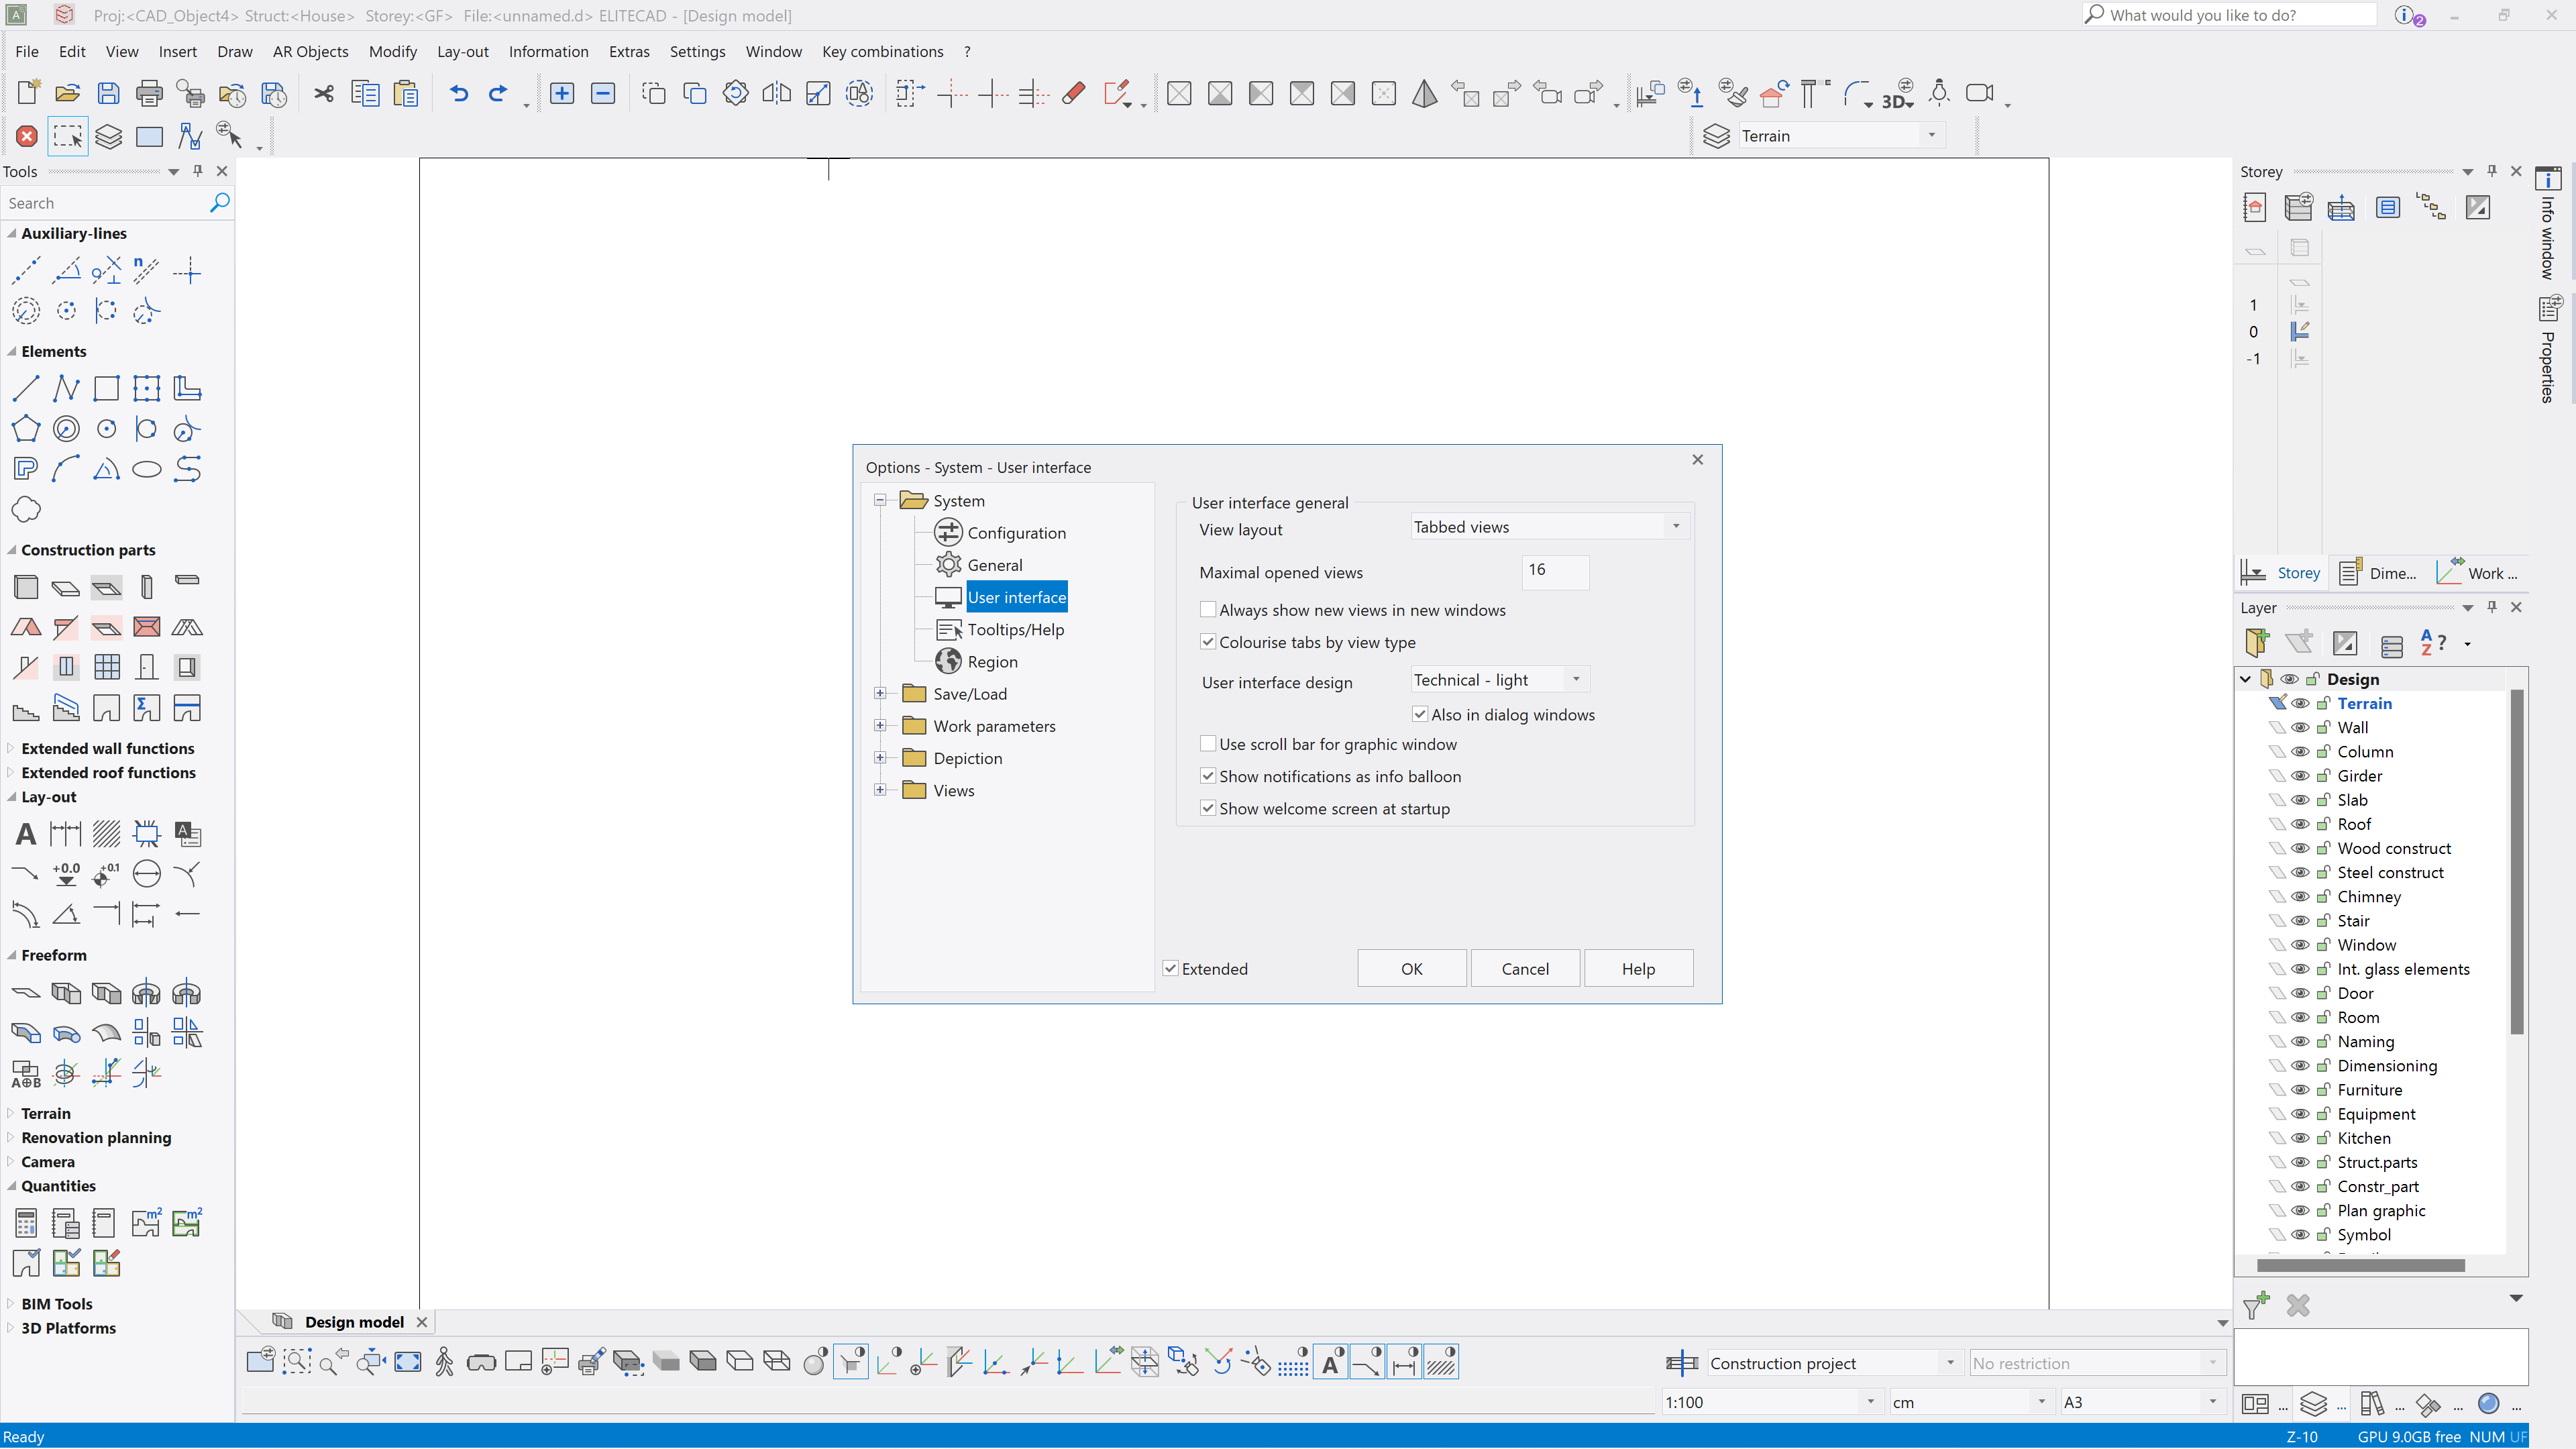Click the red cancel icon in toolbar
Image resolution: width=2576 pixels, height=1449 pixels.
pos(27,136)
